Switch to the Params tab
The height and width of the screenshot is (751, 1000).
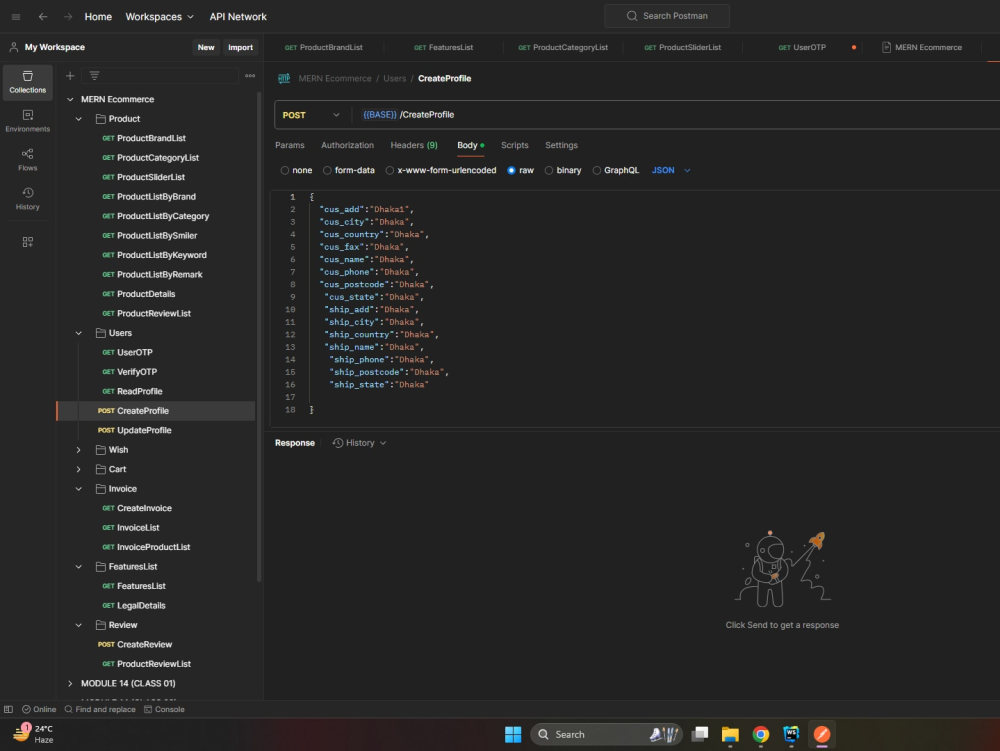tap(290, 145)
